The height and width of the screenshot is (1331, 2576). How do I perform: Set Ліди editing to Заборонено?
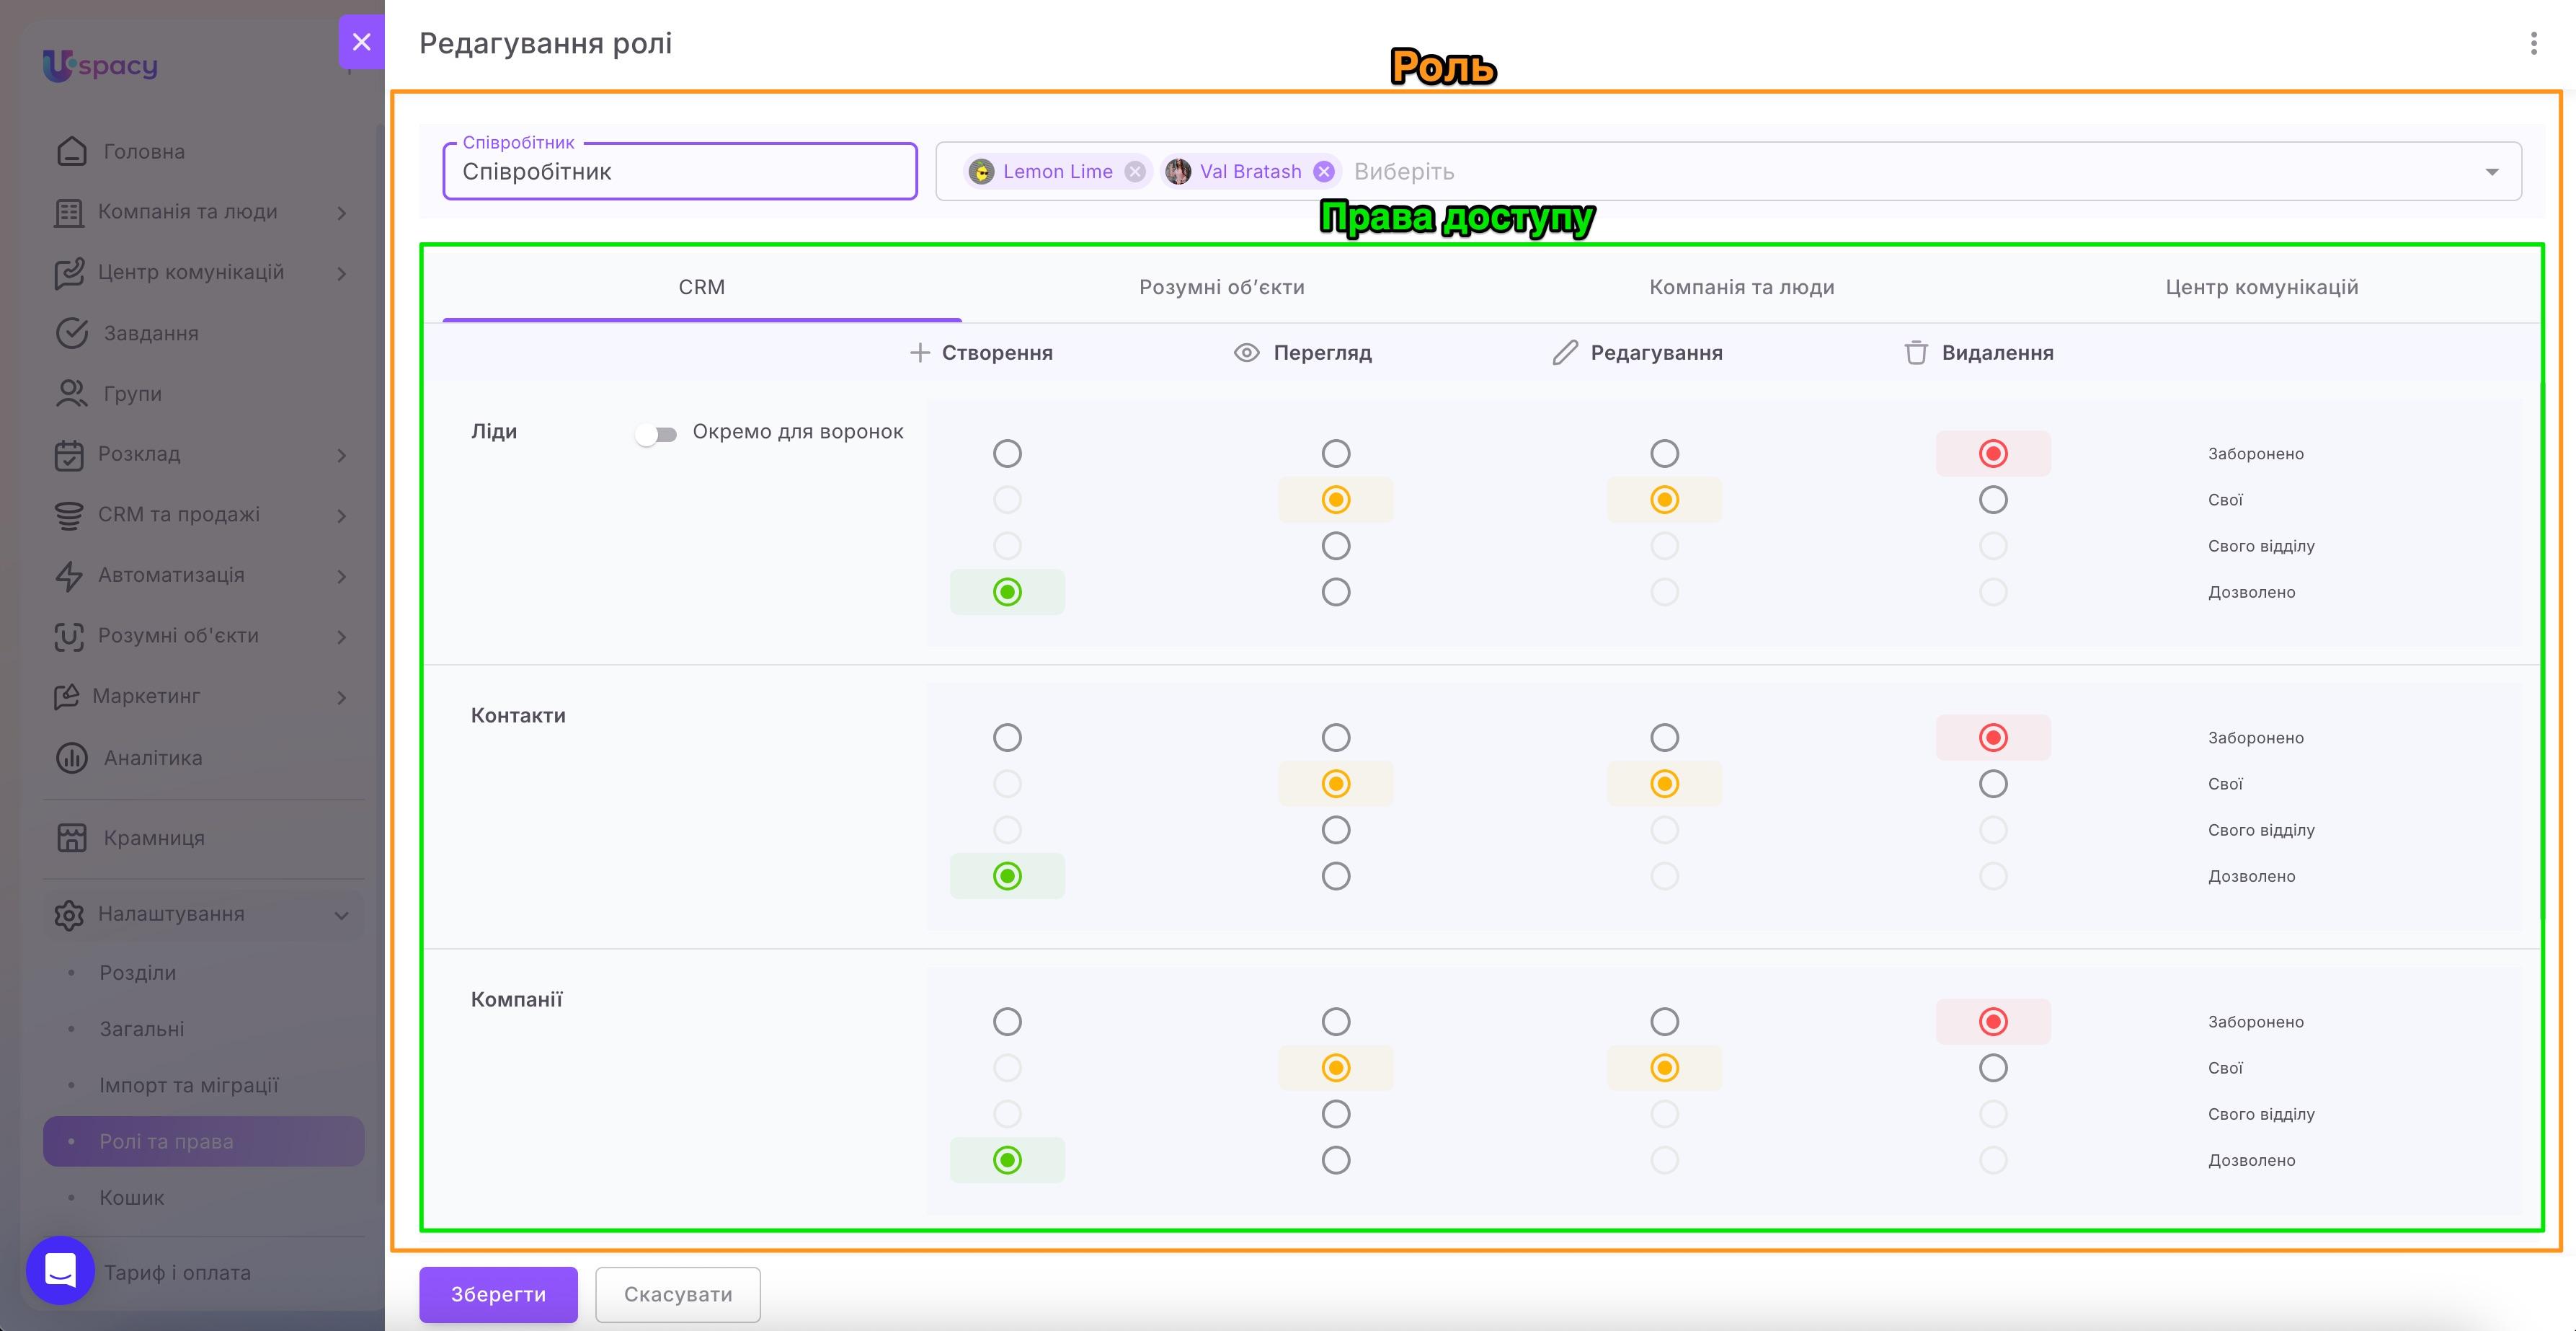pyautogui.click(x=1664, y=454)
